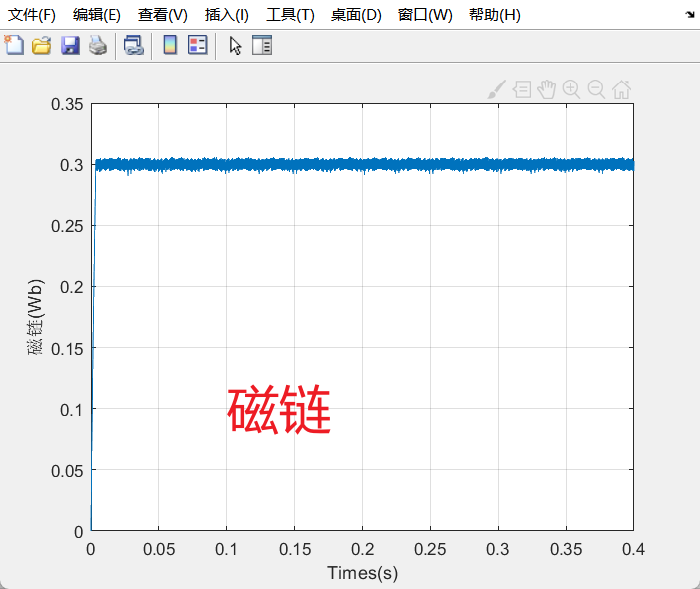The image size is (700, 589).
Task: Click the blue flux waveform line
Action: (362, 165)
